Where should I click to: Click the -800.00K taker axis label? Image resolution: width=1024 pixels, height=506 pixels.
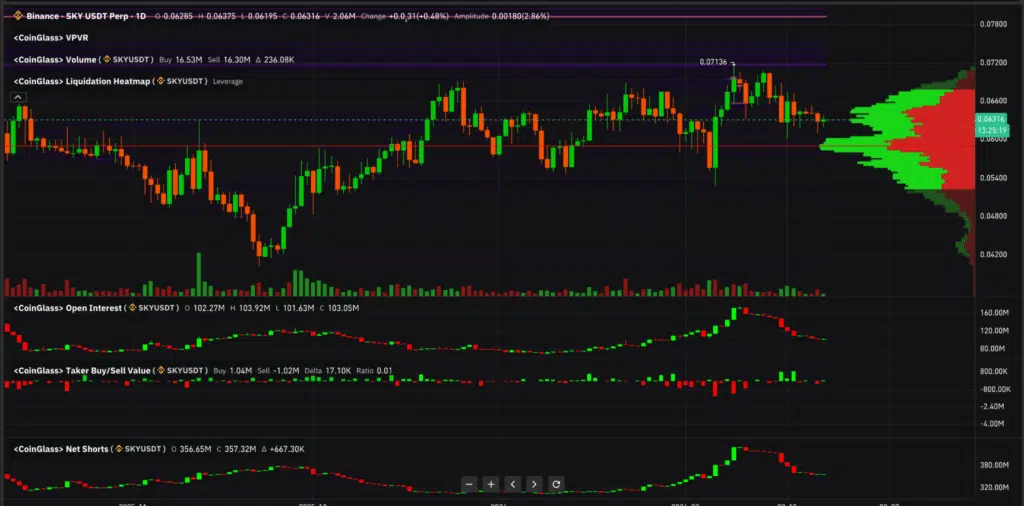pyautogui.click(x=994, y=389)
